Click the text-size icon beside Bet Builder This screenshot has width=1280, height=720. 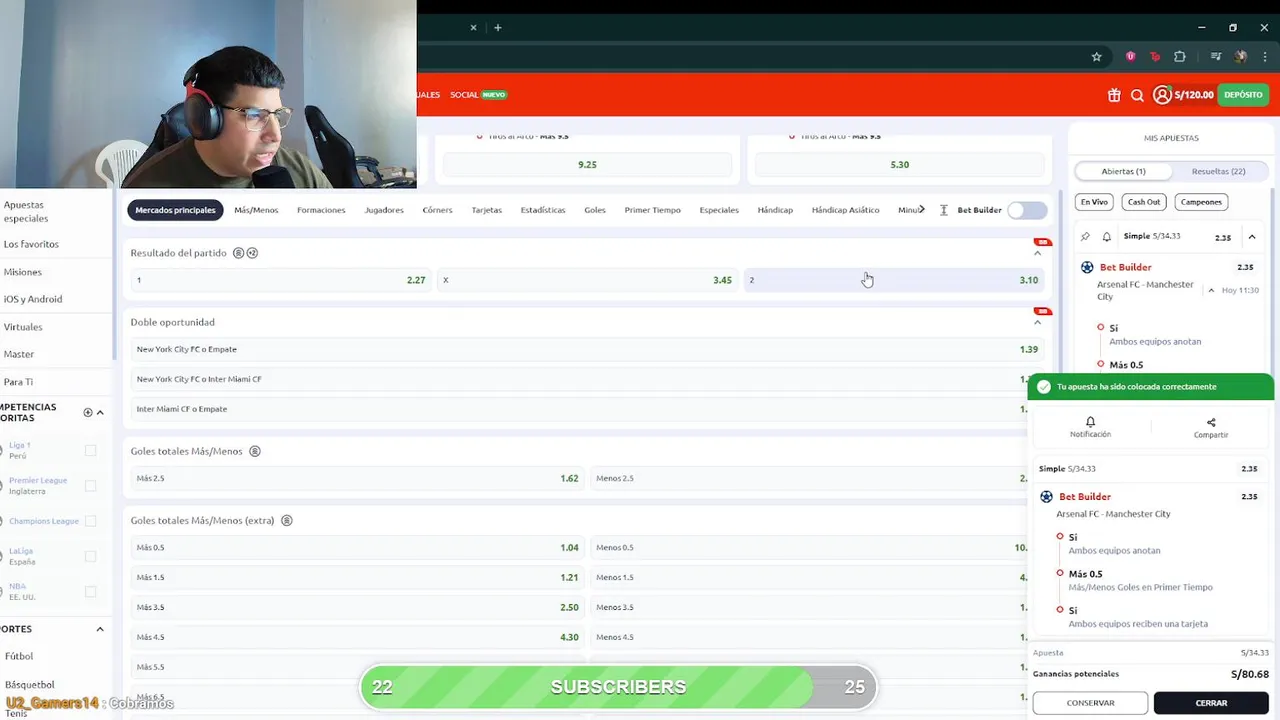pyautogui.click(x=943, y=210)
